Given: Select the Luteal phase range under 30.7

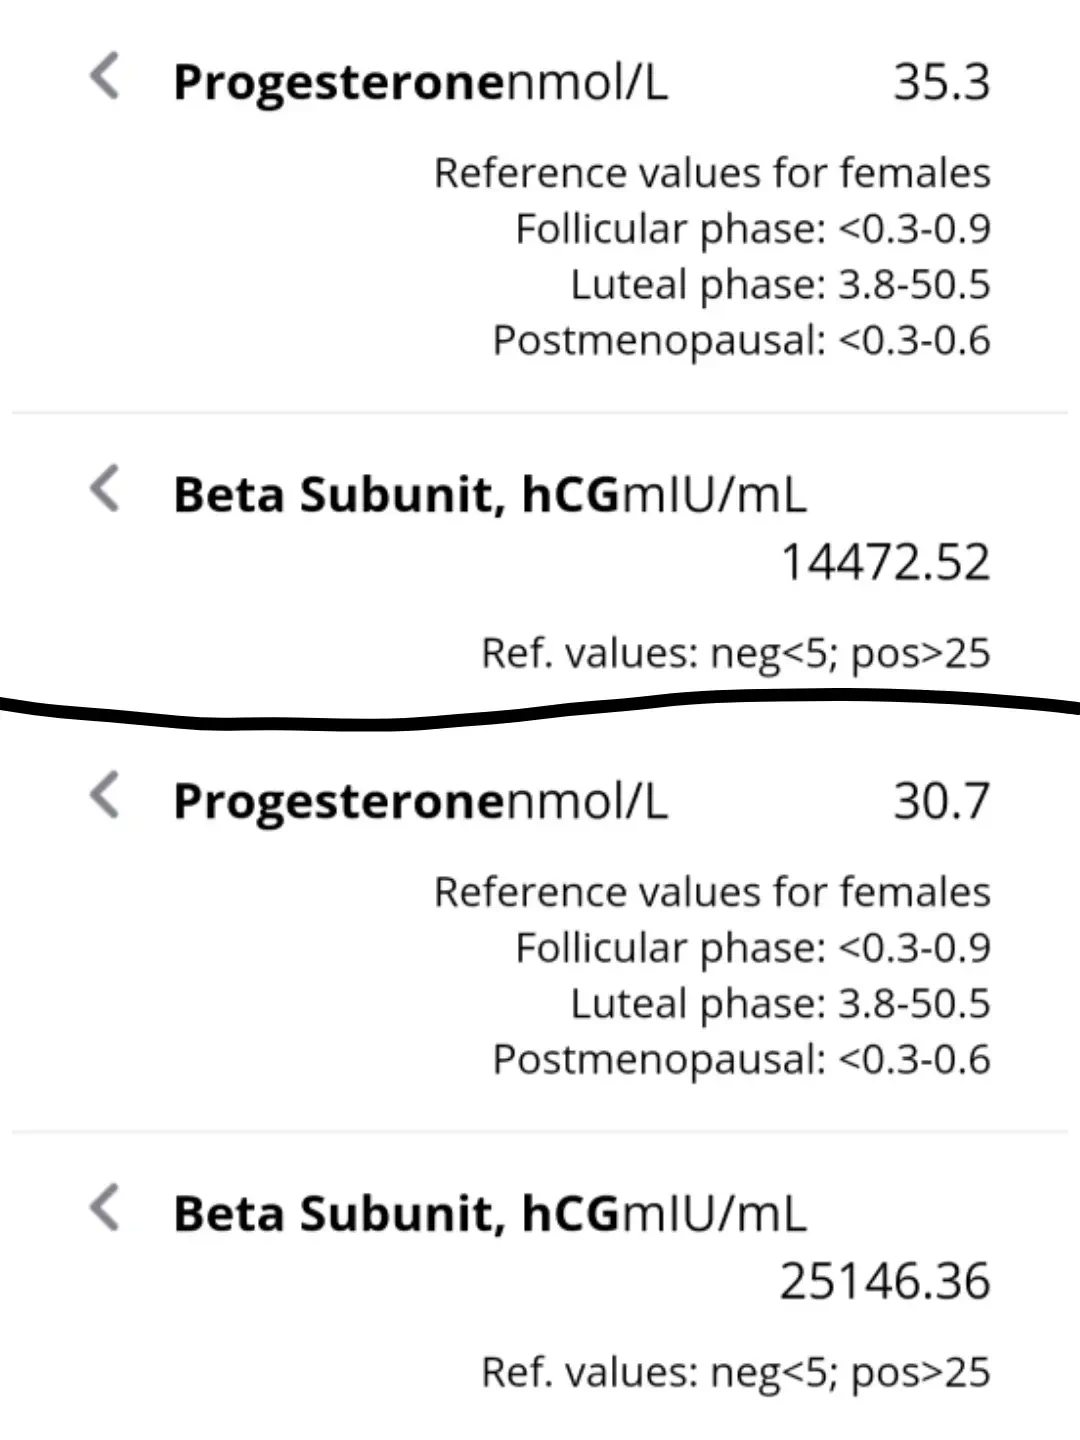Looking at the screenshot, I should point(780,1003).
